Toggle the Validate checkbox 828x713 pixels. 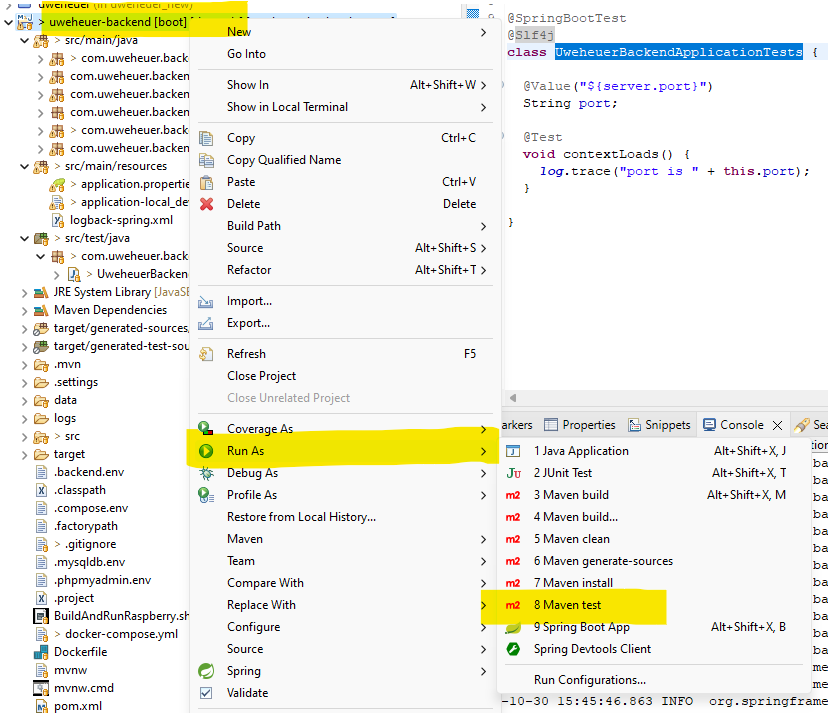[x=207, y=692]
